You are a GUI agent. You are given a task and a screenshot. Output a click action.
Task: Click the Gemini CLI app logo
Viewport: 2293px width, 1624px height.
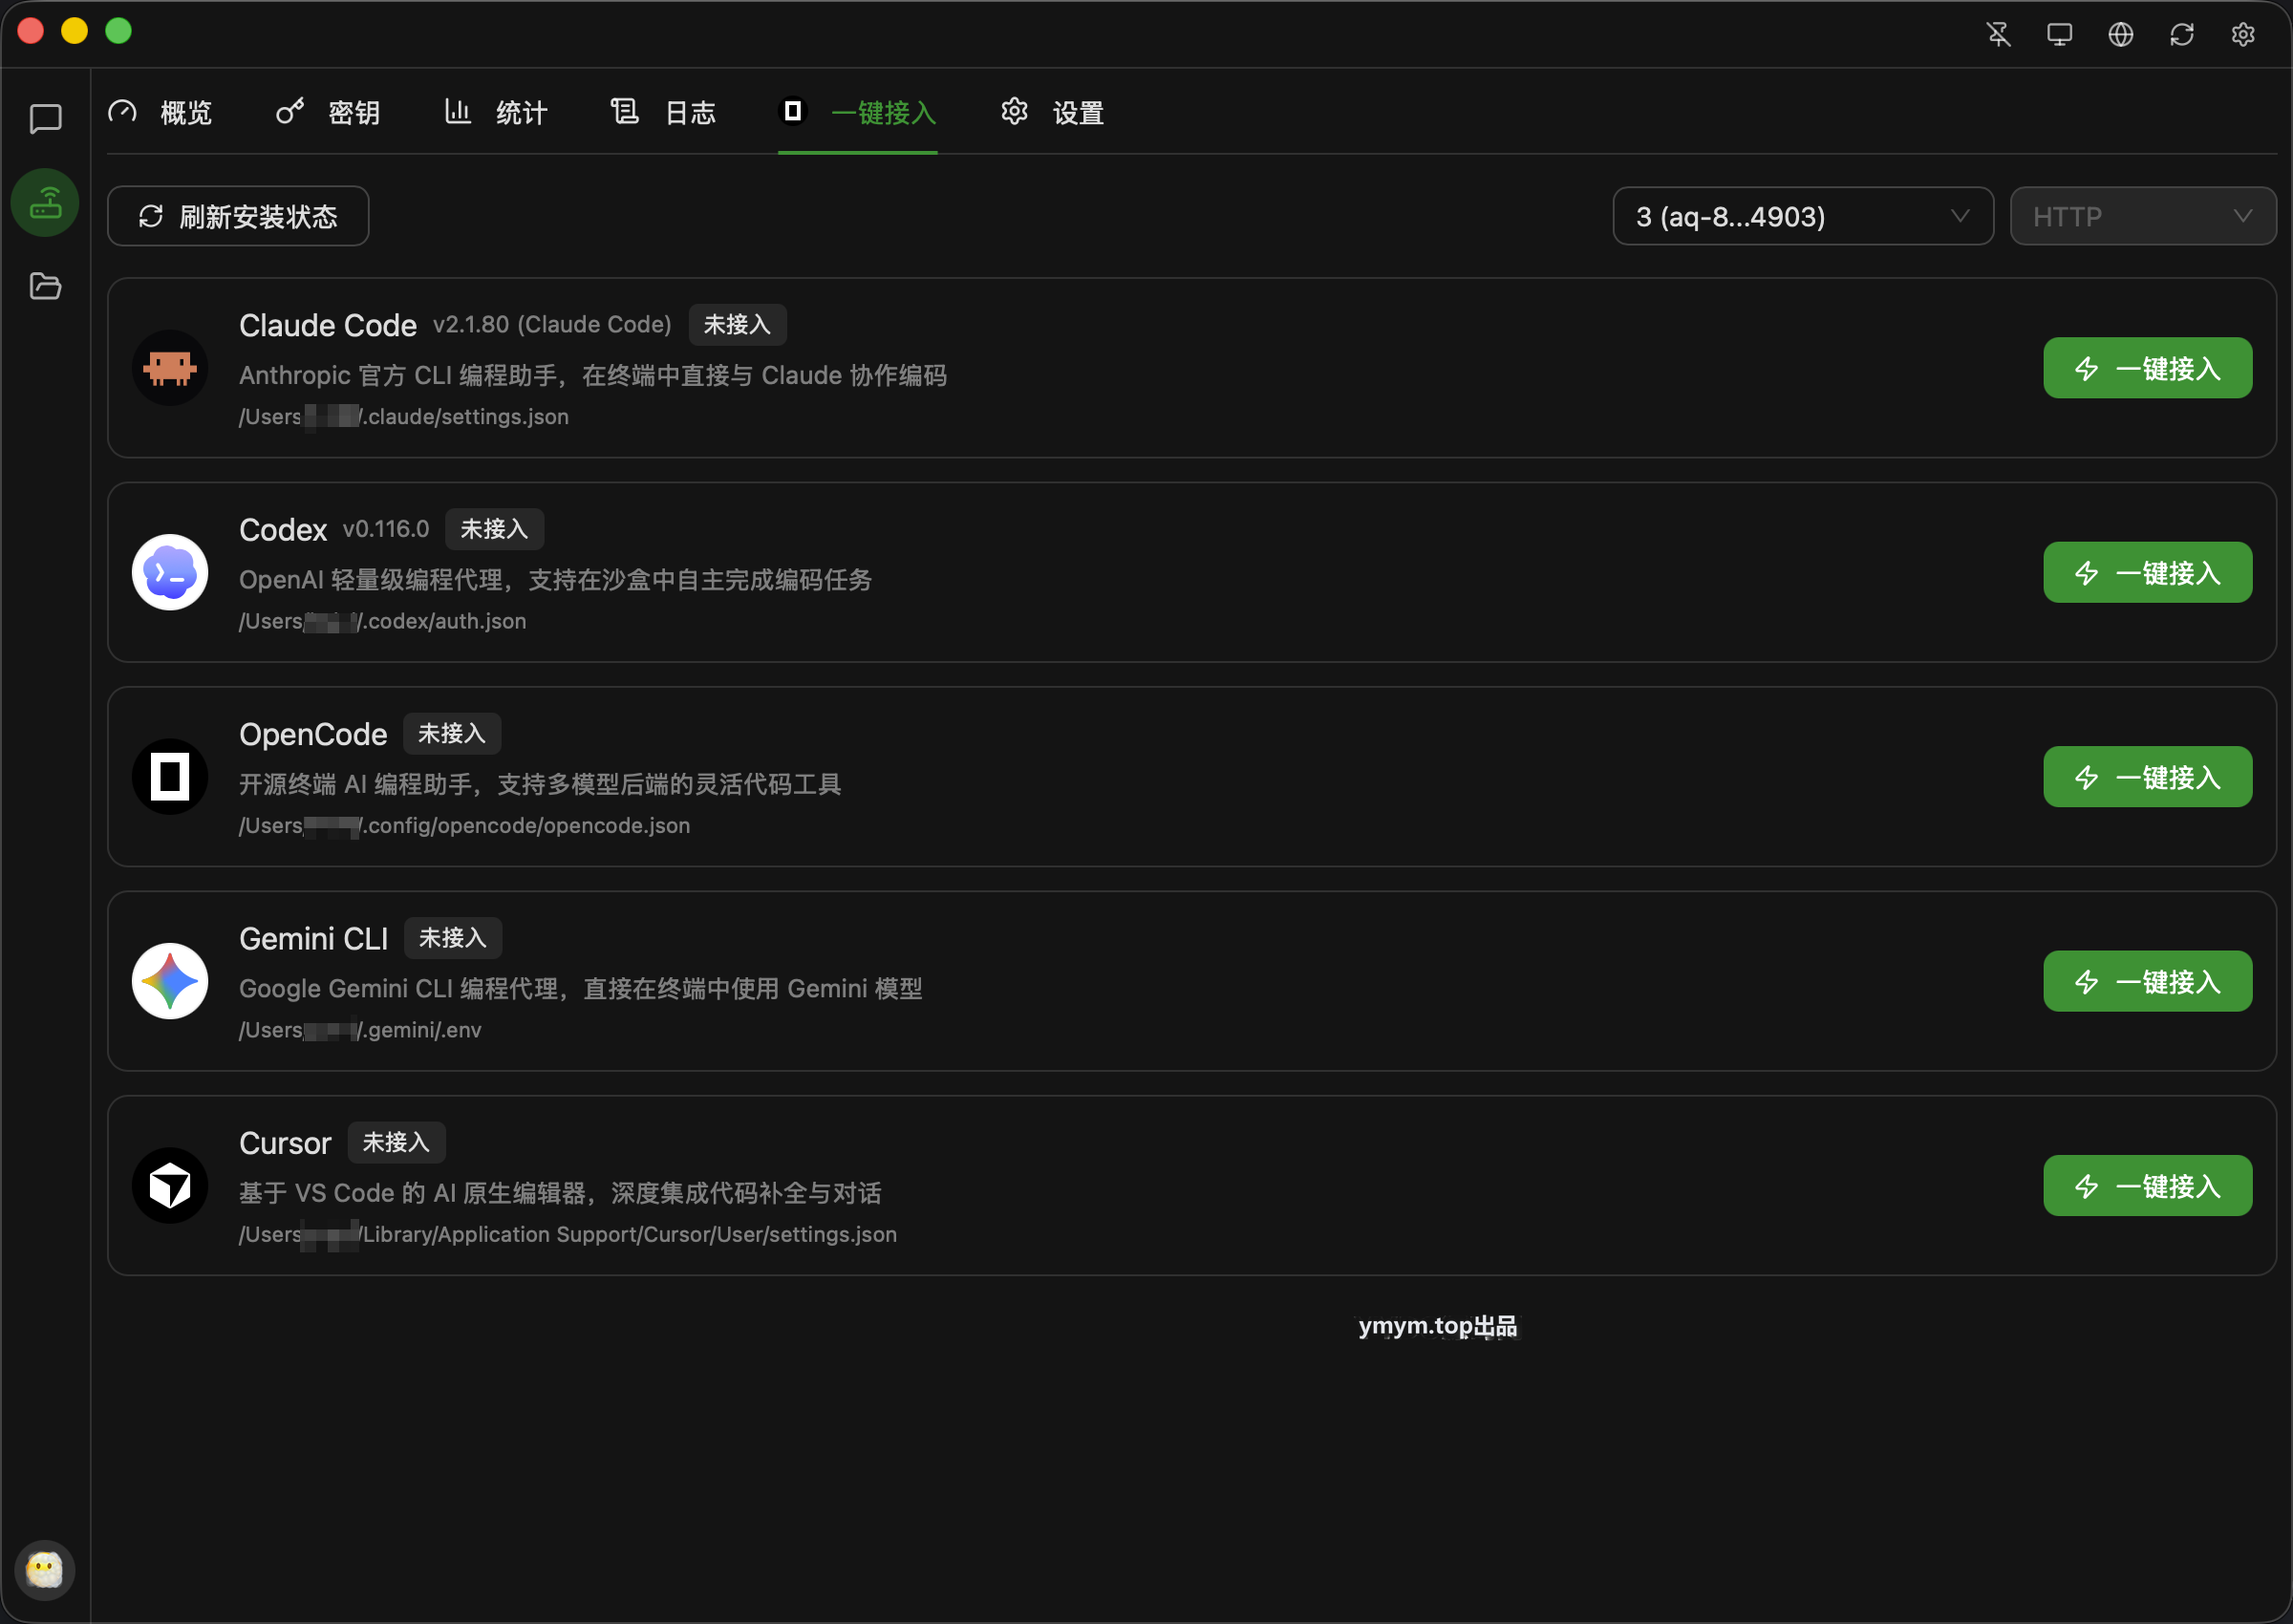tap(170, 981)
